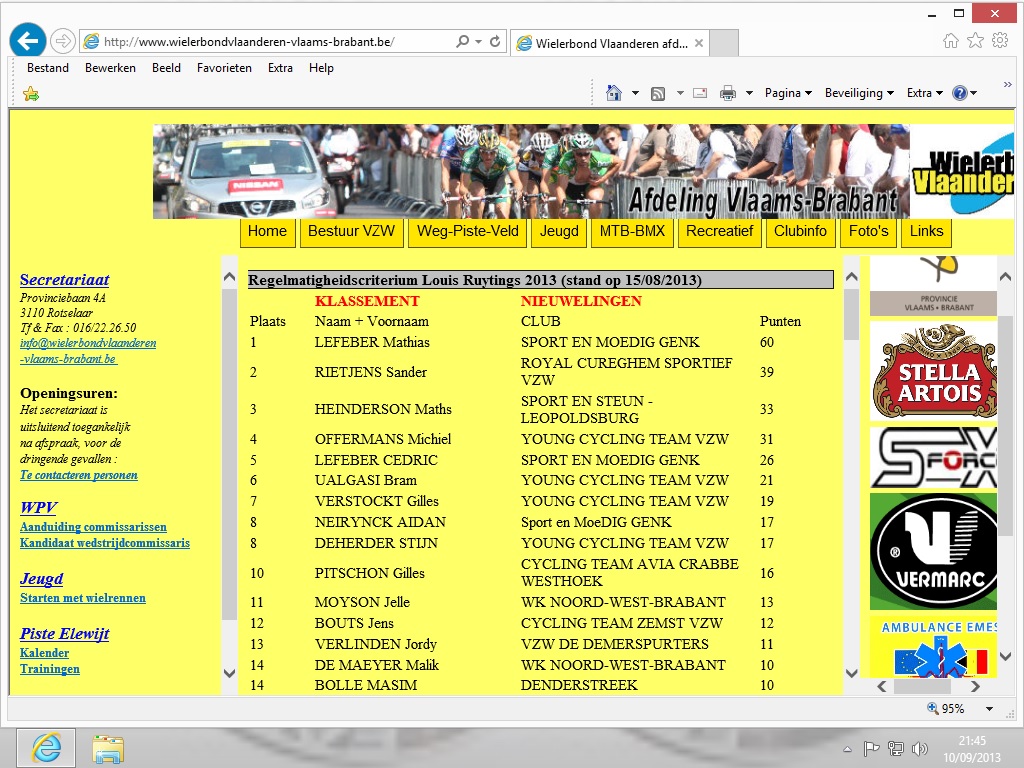Go back using the browser Back arrow
This screenshot has height=768, width=1024.
27,41
